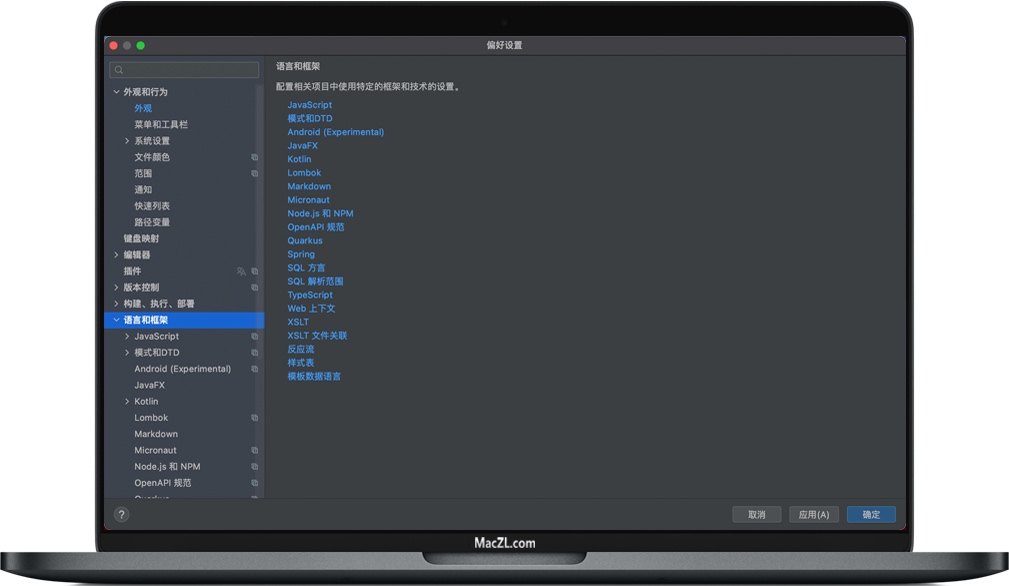Open the Spring link in the main panel
This screenshot has height=586, width=1009.
tap(301, 254)
